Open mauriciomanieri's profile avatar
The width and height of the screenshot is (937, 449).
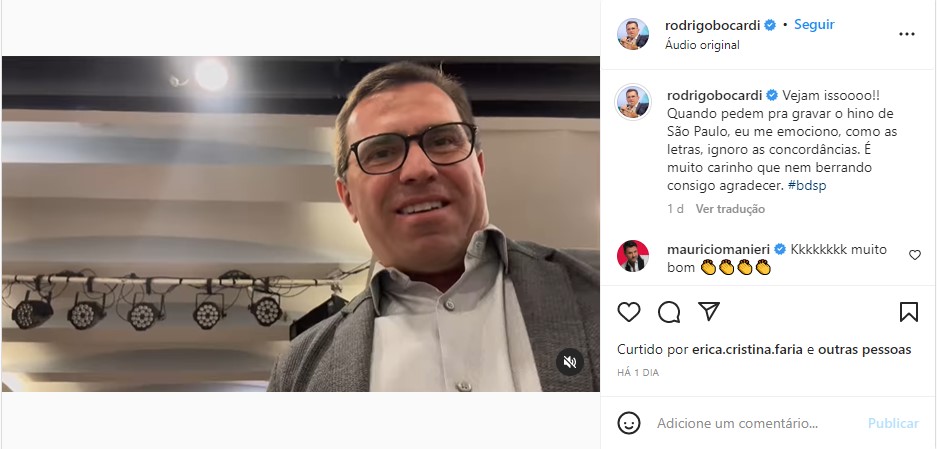coord(633,256)
